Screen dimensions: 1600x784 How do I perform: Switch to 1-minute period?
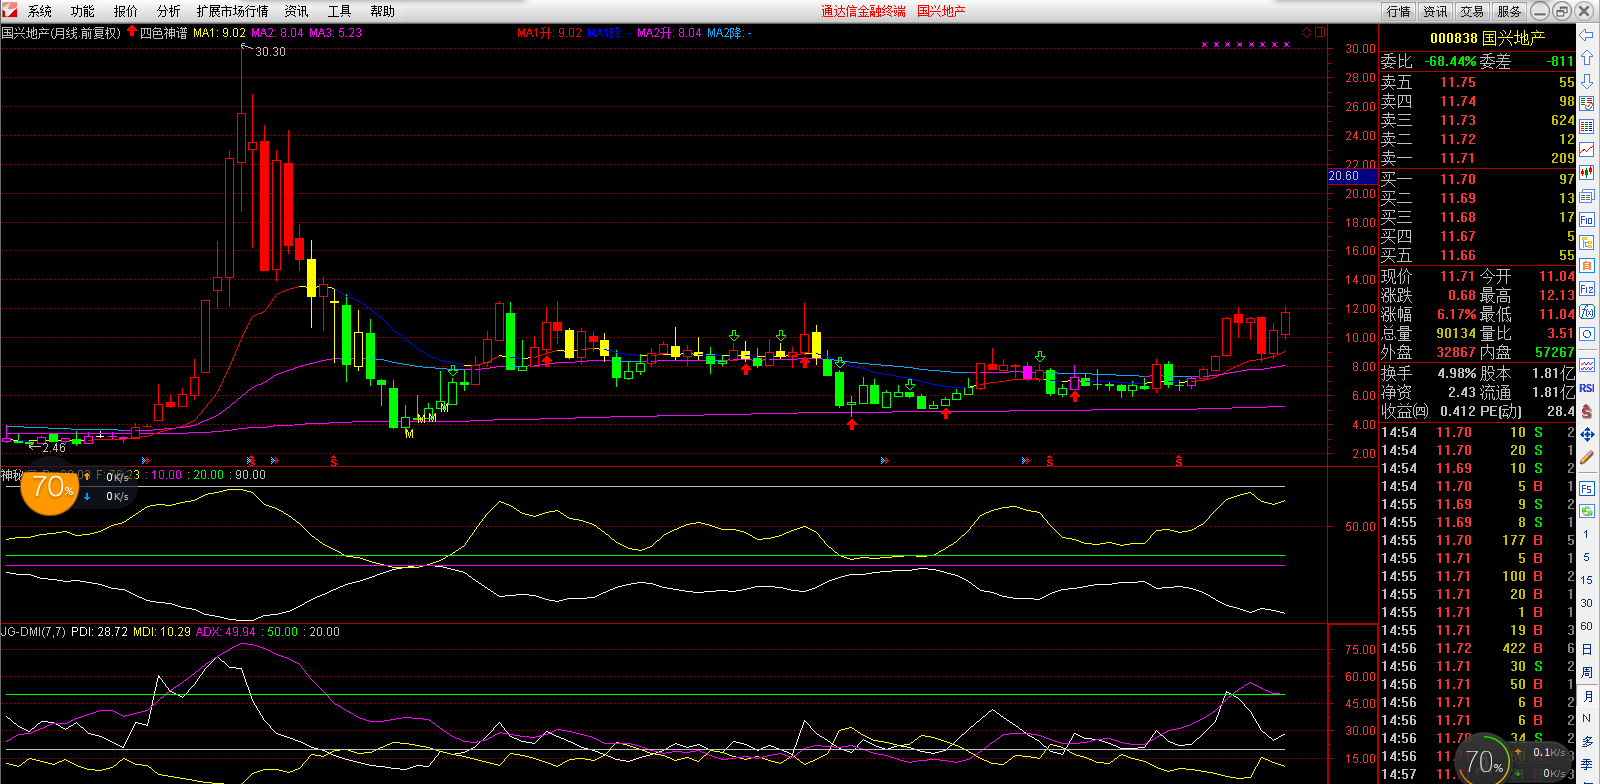tap(1586, 534)
